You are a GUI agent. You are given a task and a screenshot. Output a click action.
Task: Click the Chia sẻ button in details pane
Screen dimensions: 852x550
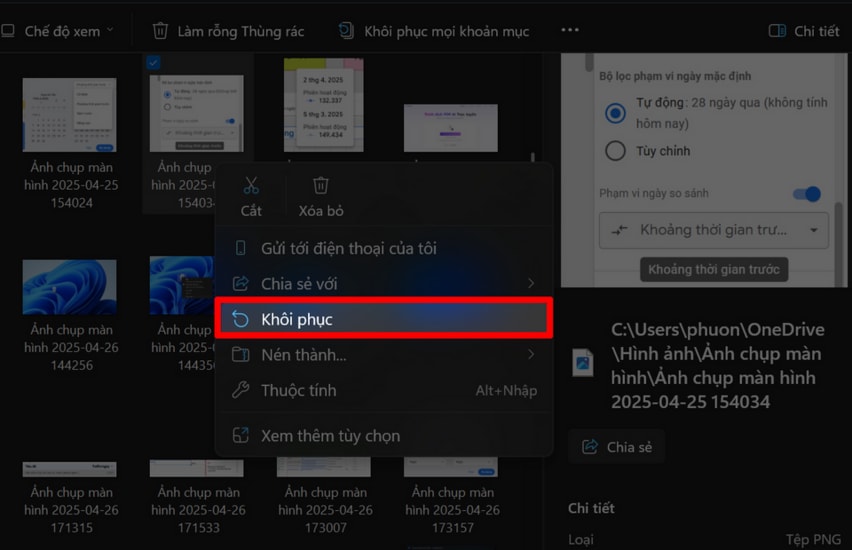(x=617, y=447)
